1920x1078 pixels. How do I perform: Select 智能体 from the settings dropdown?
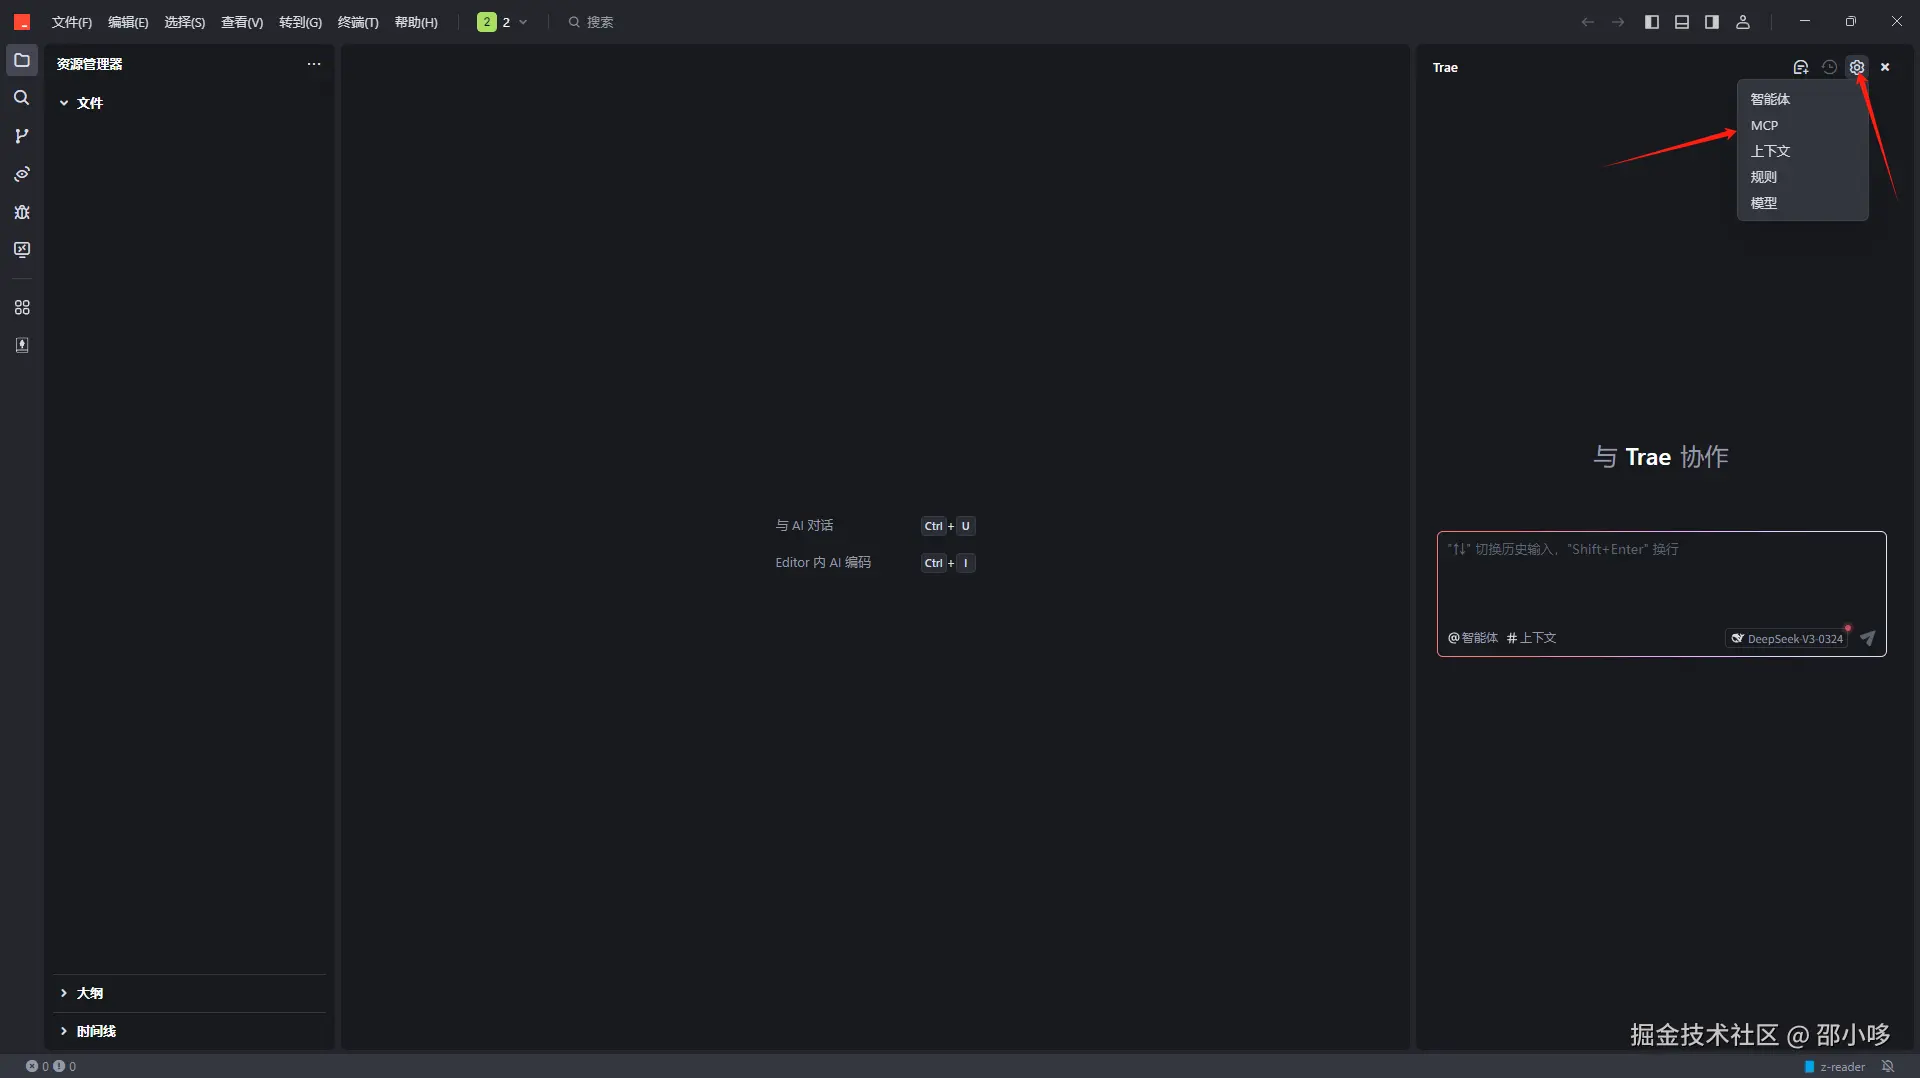pyautogui.click(x=1802, y=99)
